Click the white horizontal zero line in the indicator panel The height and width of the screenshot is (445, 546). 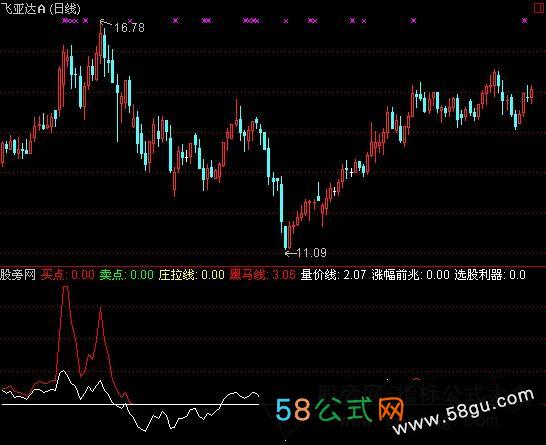tap(130, 404)
